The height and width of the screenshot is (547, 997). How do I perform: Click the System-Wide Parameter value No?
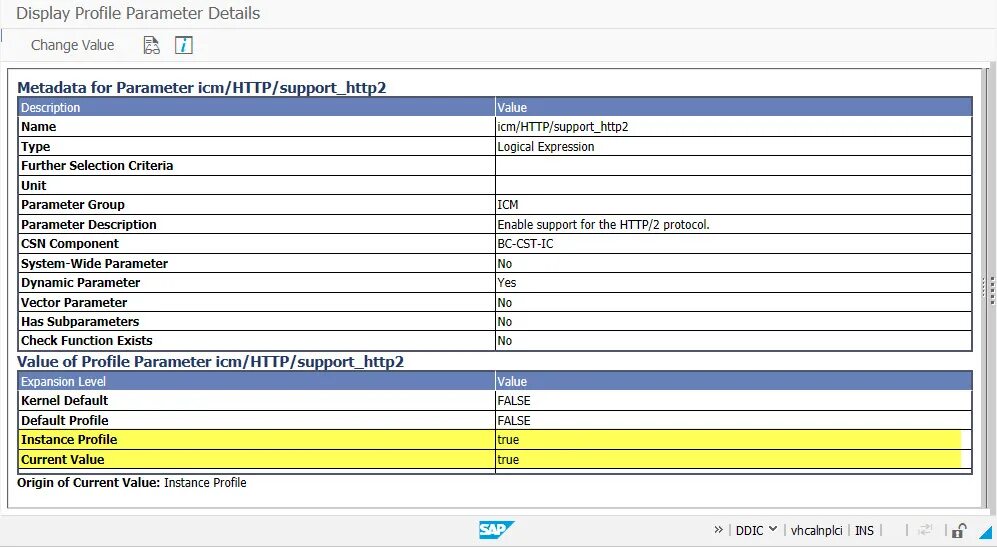505,263
